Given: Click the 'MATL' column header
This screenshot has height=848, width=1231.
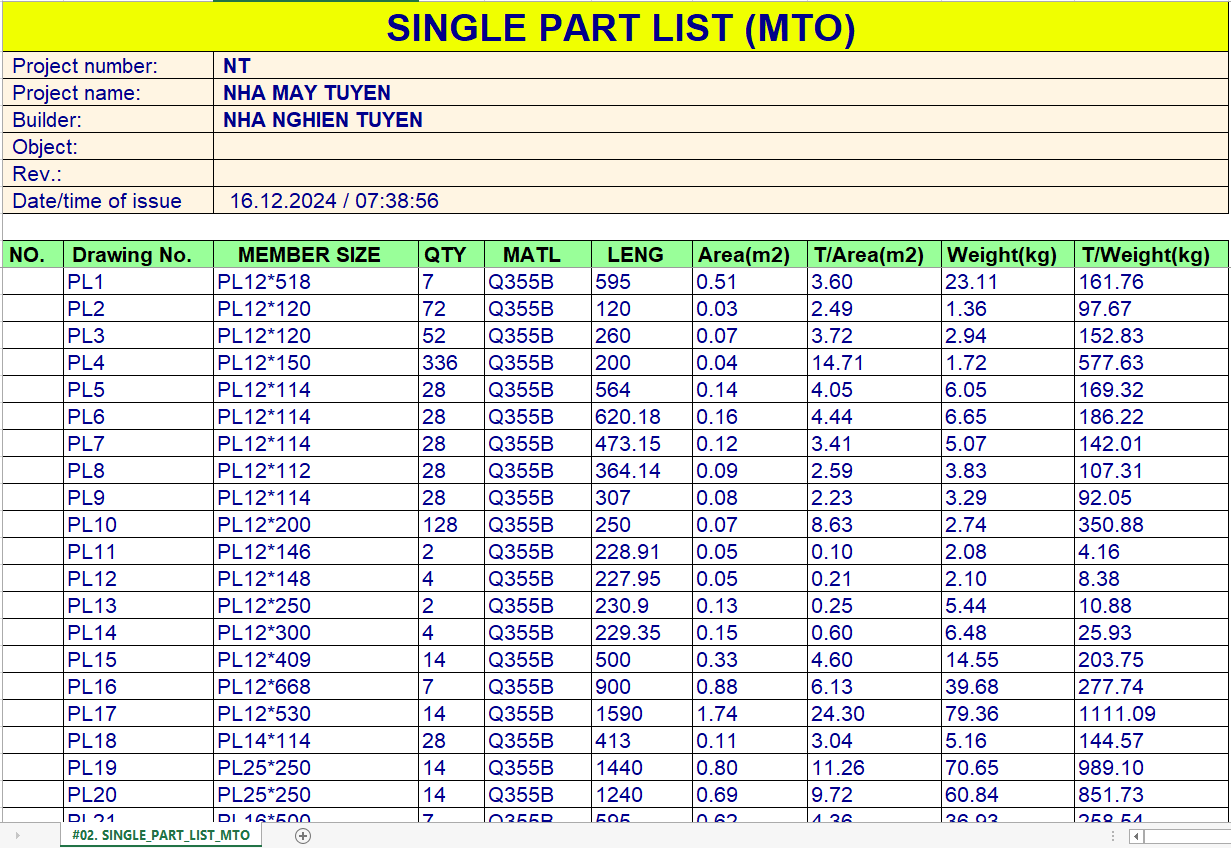Looking at the screenshot, I should (x=538, y=255).
